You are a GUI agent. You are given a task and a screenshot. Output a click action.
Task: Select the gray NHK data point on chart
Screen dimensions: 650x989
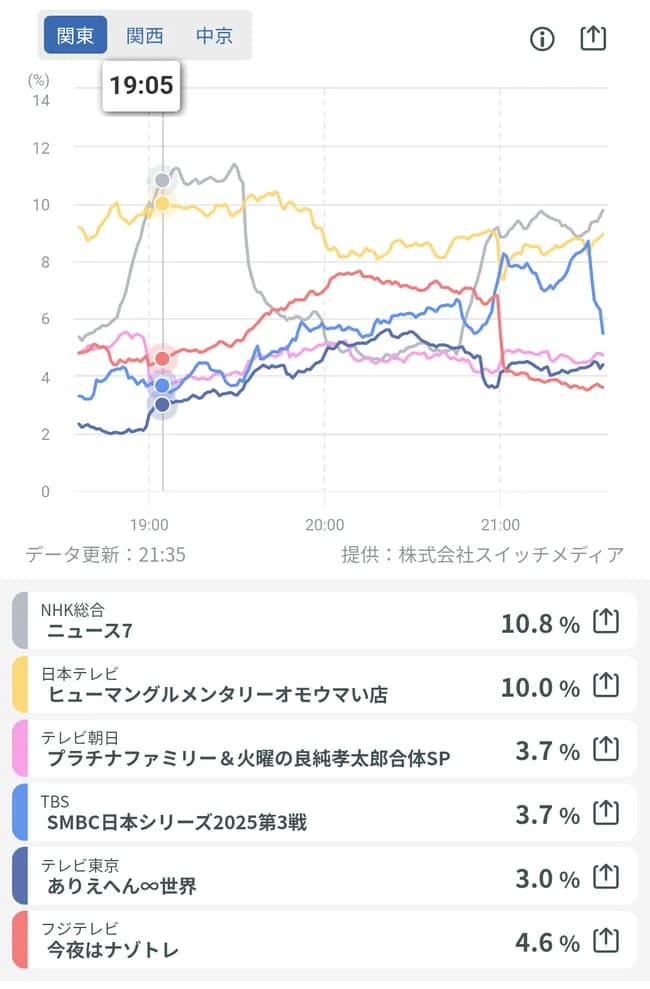[x=161, y=180]
